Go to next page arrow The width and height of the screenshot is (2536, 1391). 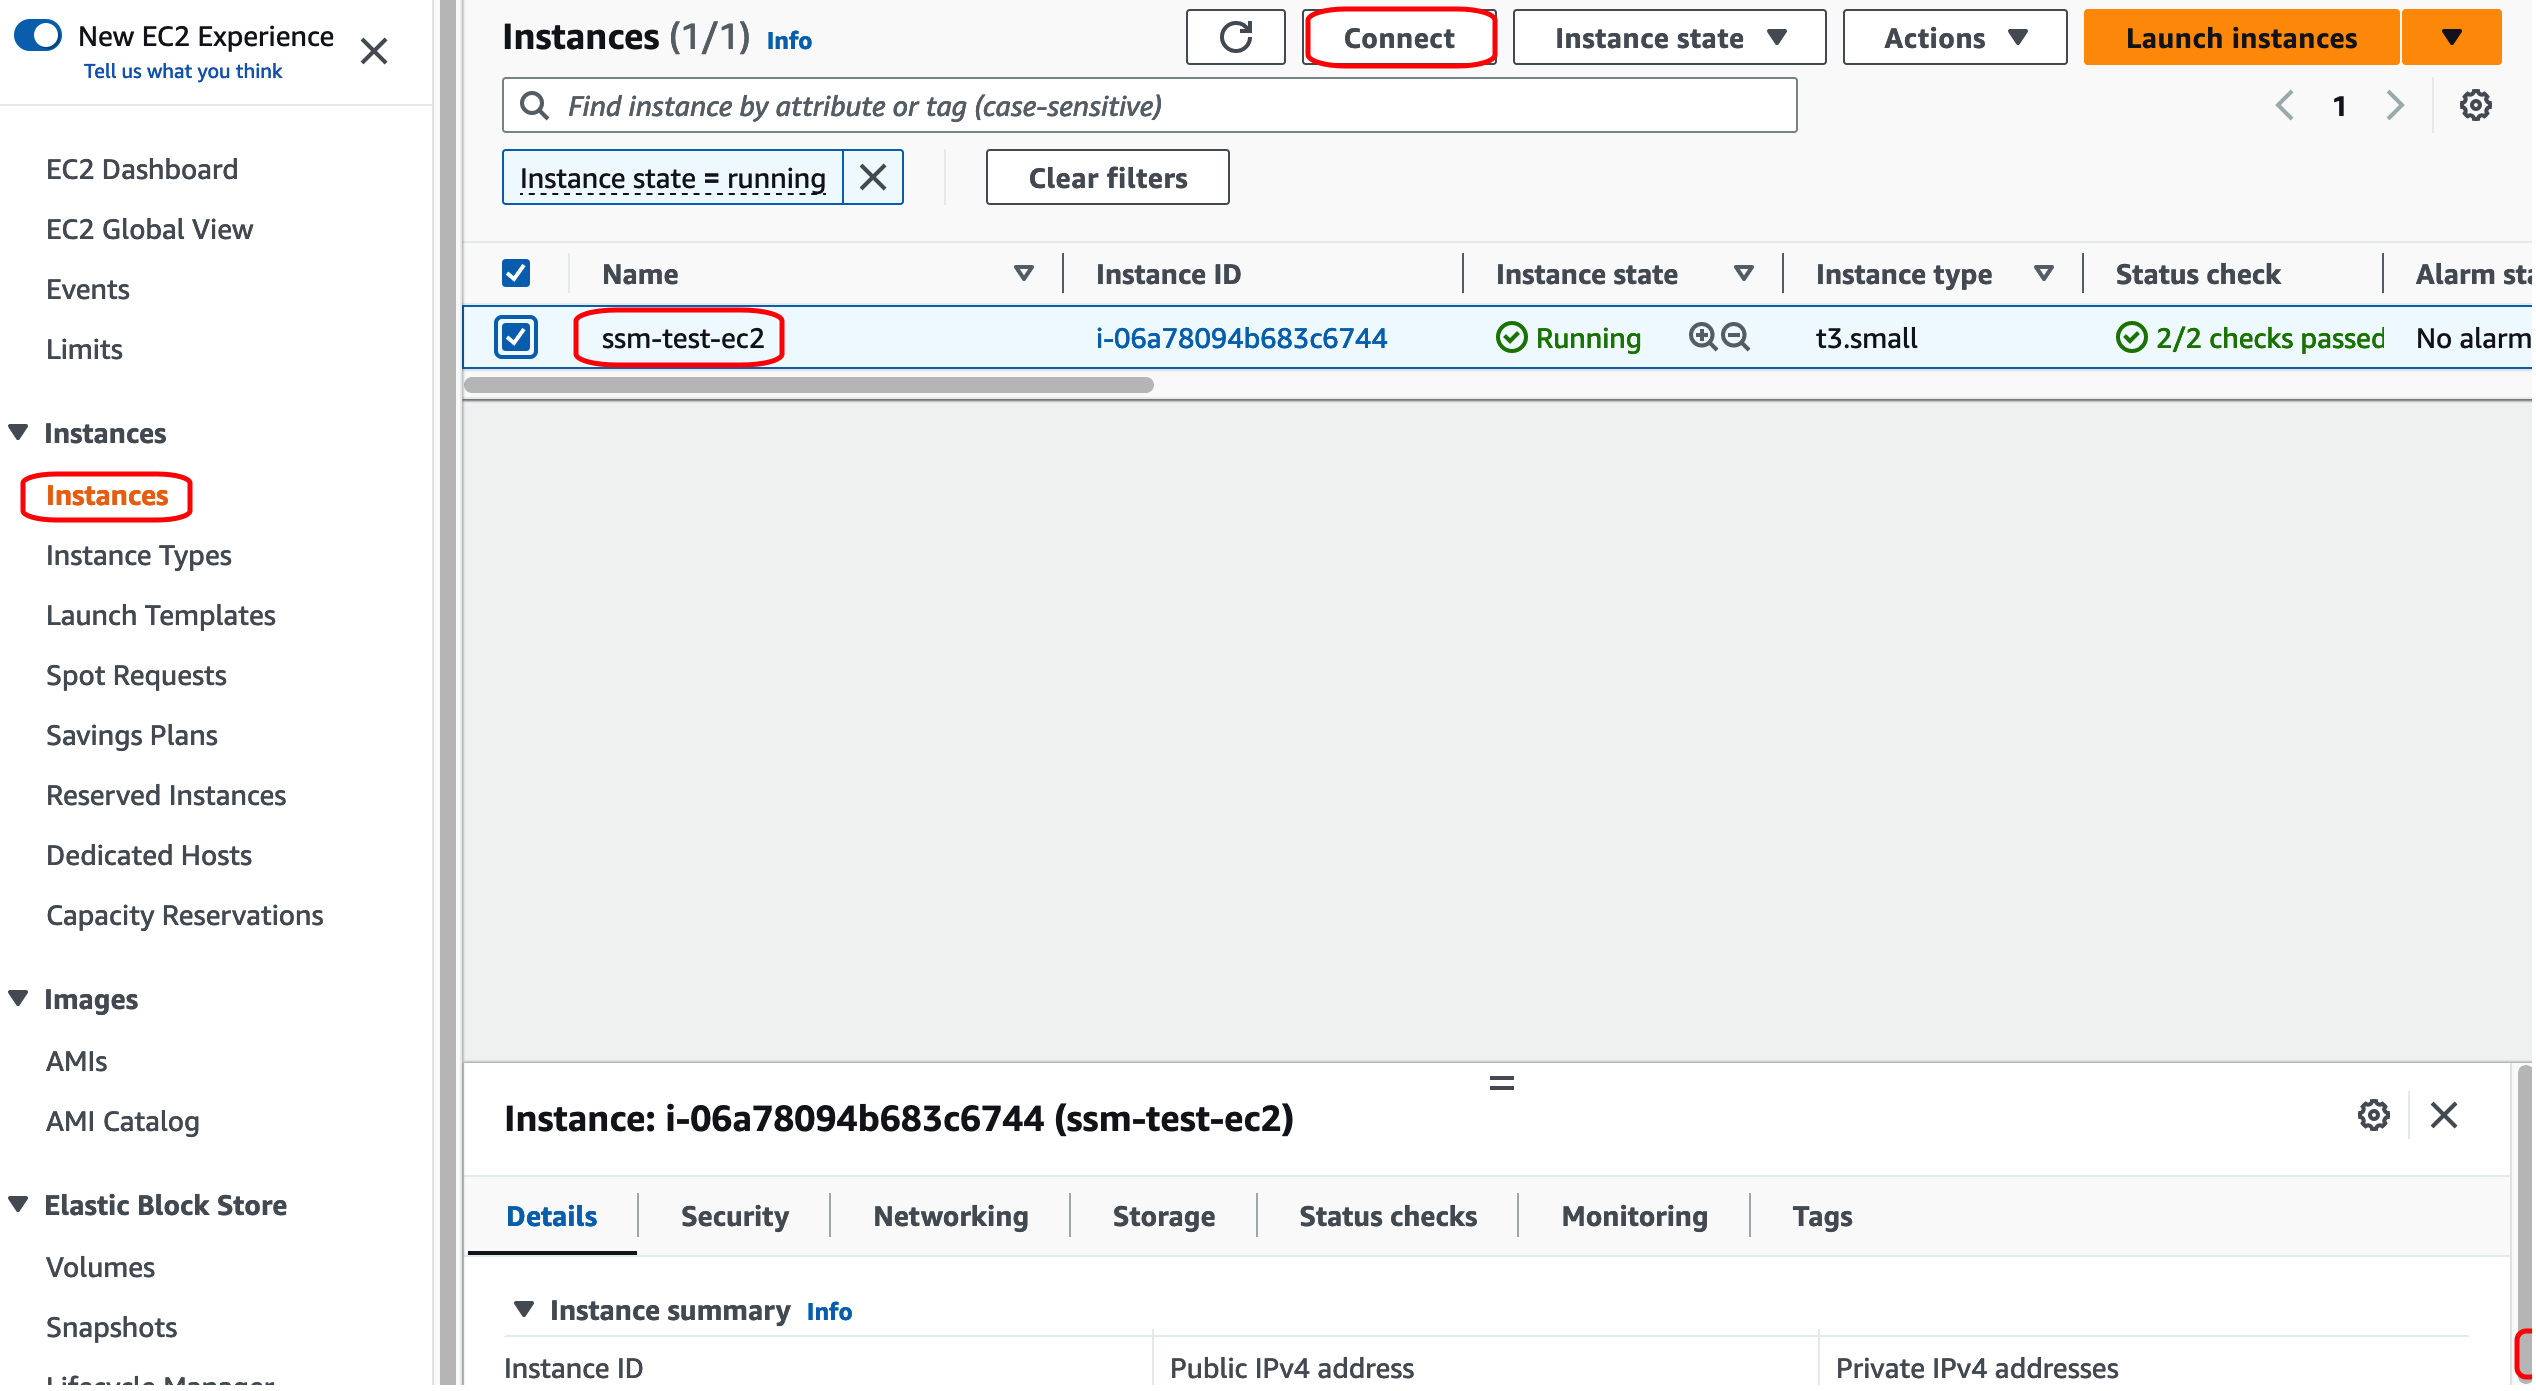click(2394, 105)
